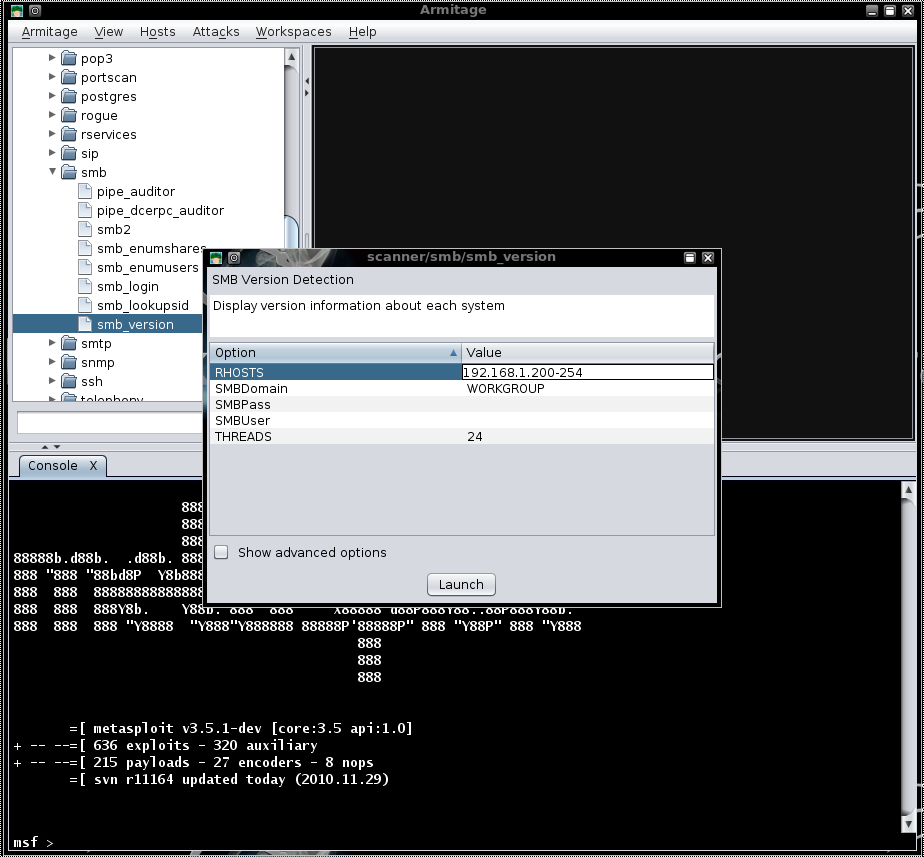Viewport: 924px width, 857px height.
Task: Click the postgres folder icon
Action: [x=69, y=96]
